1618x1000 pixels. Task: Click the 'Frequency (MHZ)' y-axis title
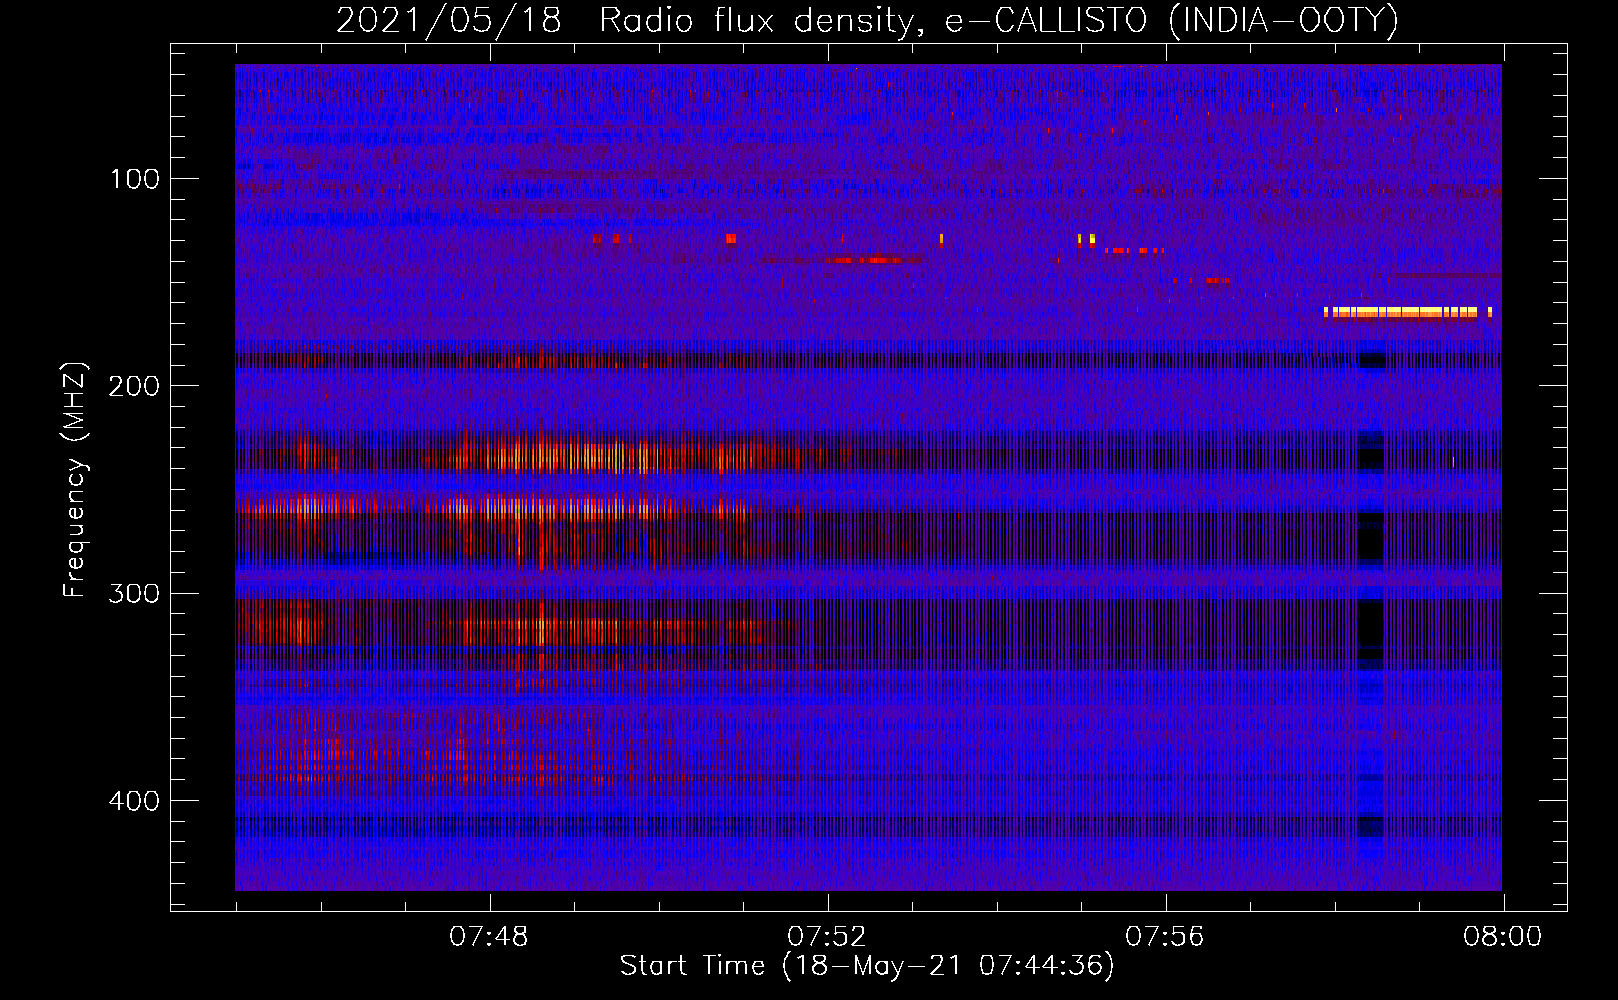pyautogui.click(x=75, y=479)
